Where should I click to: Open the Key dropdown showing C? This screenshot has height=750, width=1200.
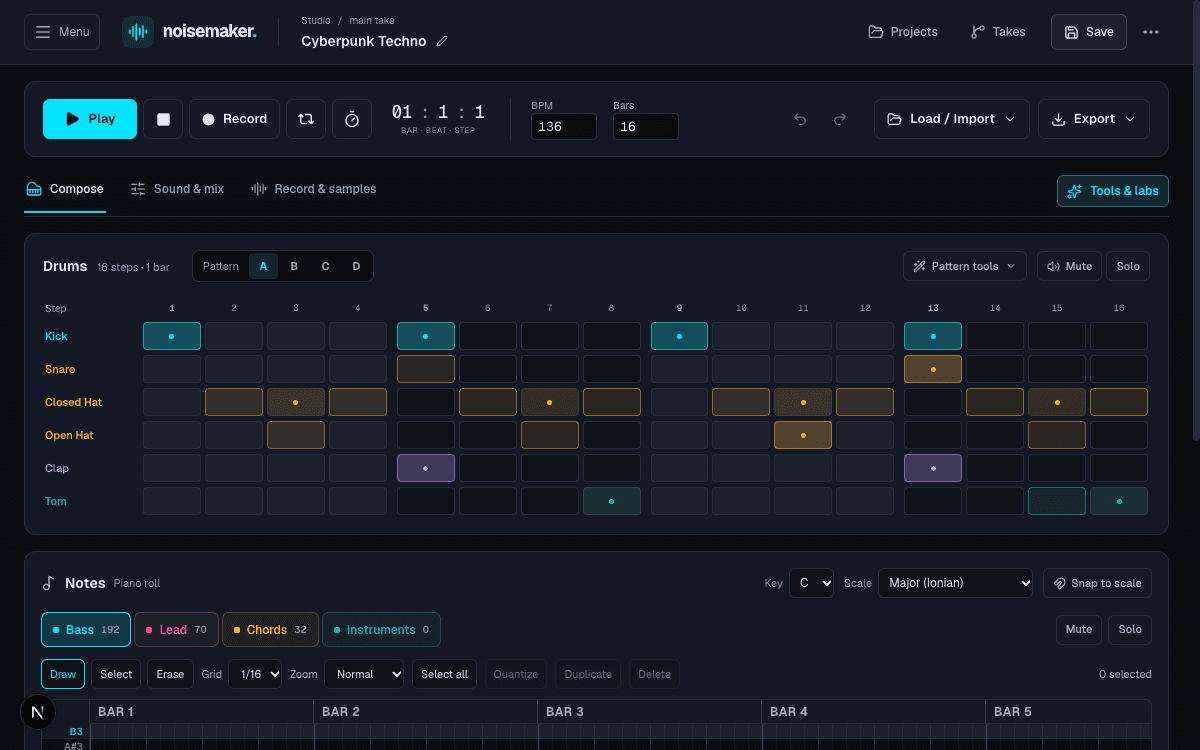click(x=811, y=583)
